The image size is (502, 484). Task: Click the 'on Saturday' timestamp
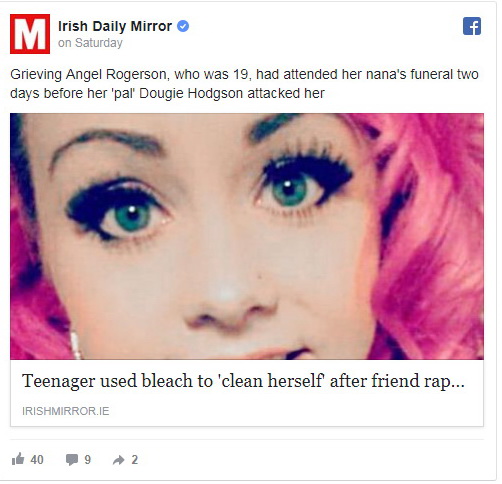click(90, 43)
